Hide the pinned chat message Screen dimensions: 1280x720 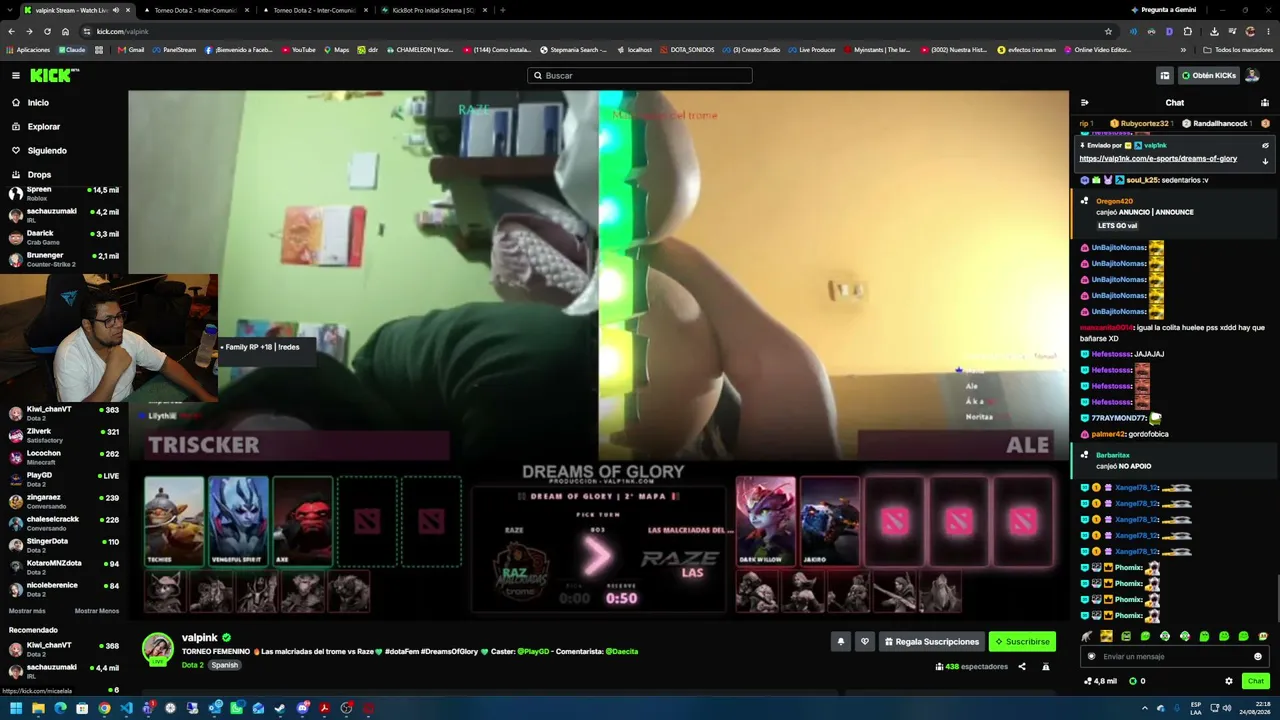[1265, 146]
